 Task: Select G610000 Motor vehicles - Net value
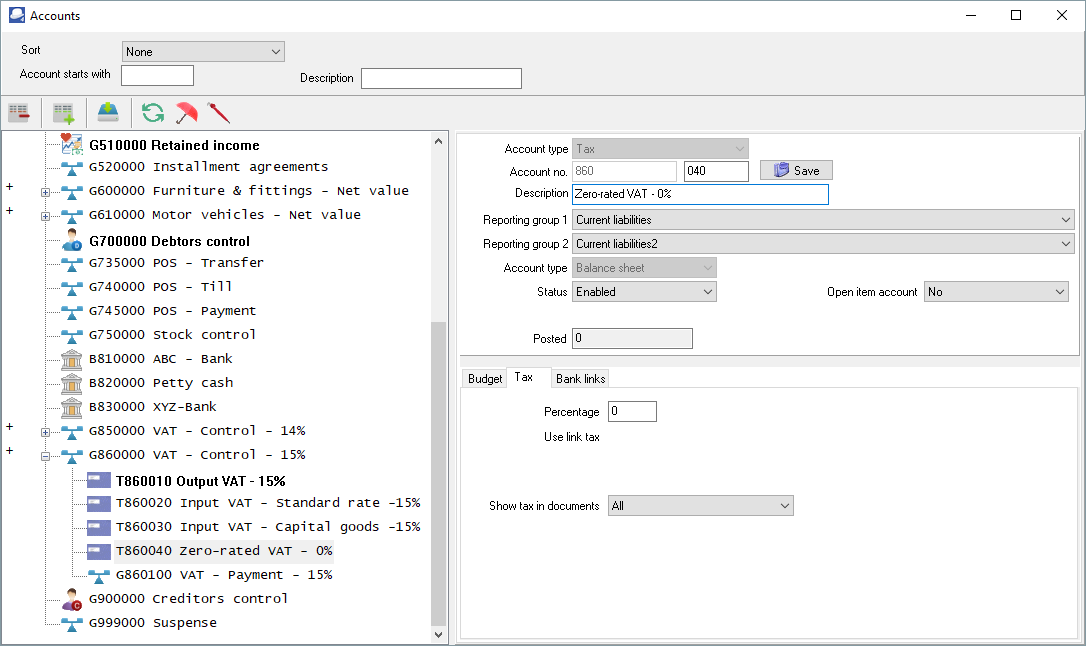224,215
